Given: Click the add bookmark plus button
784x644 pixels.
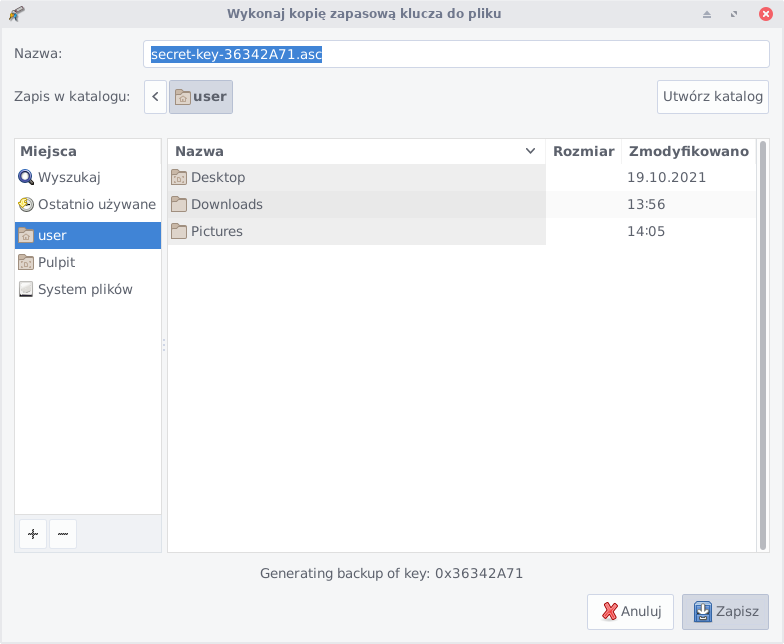Looking at the screenshot, I should click(33, 534).
